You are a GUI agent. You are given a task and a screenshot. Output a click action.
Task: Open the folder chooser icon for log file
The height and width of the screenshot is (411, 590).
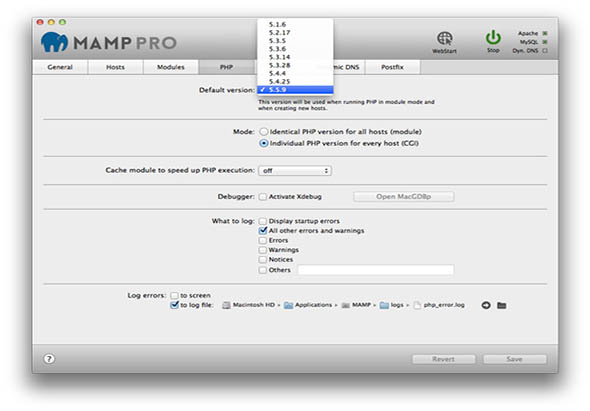502,305
